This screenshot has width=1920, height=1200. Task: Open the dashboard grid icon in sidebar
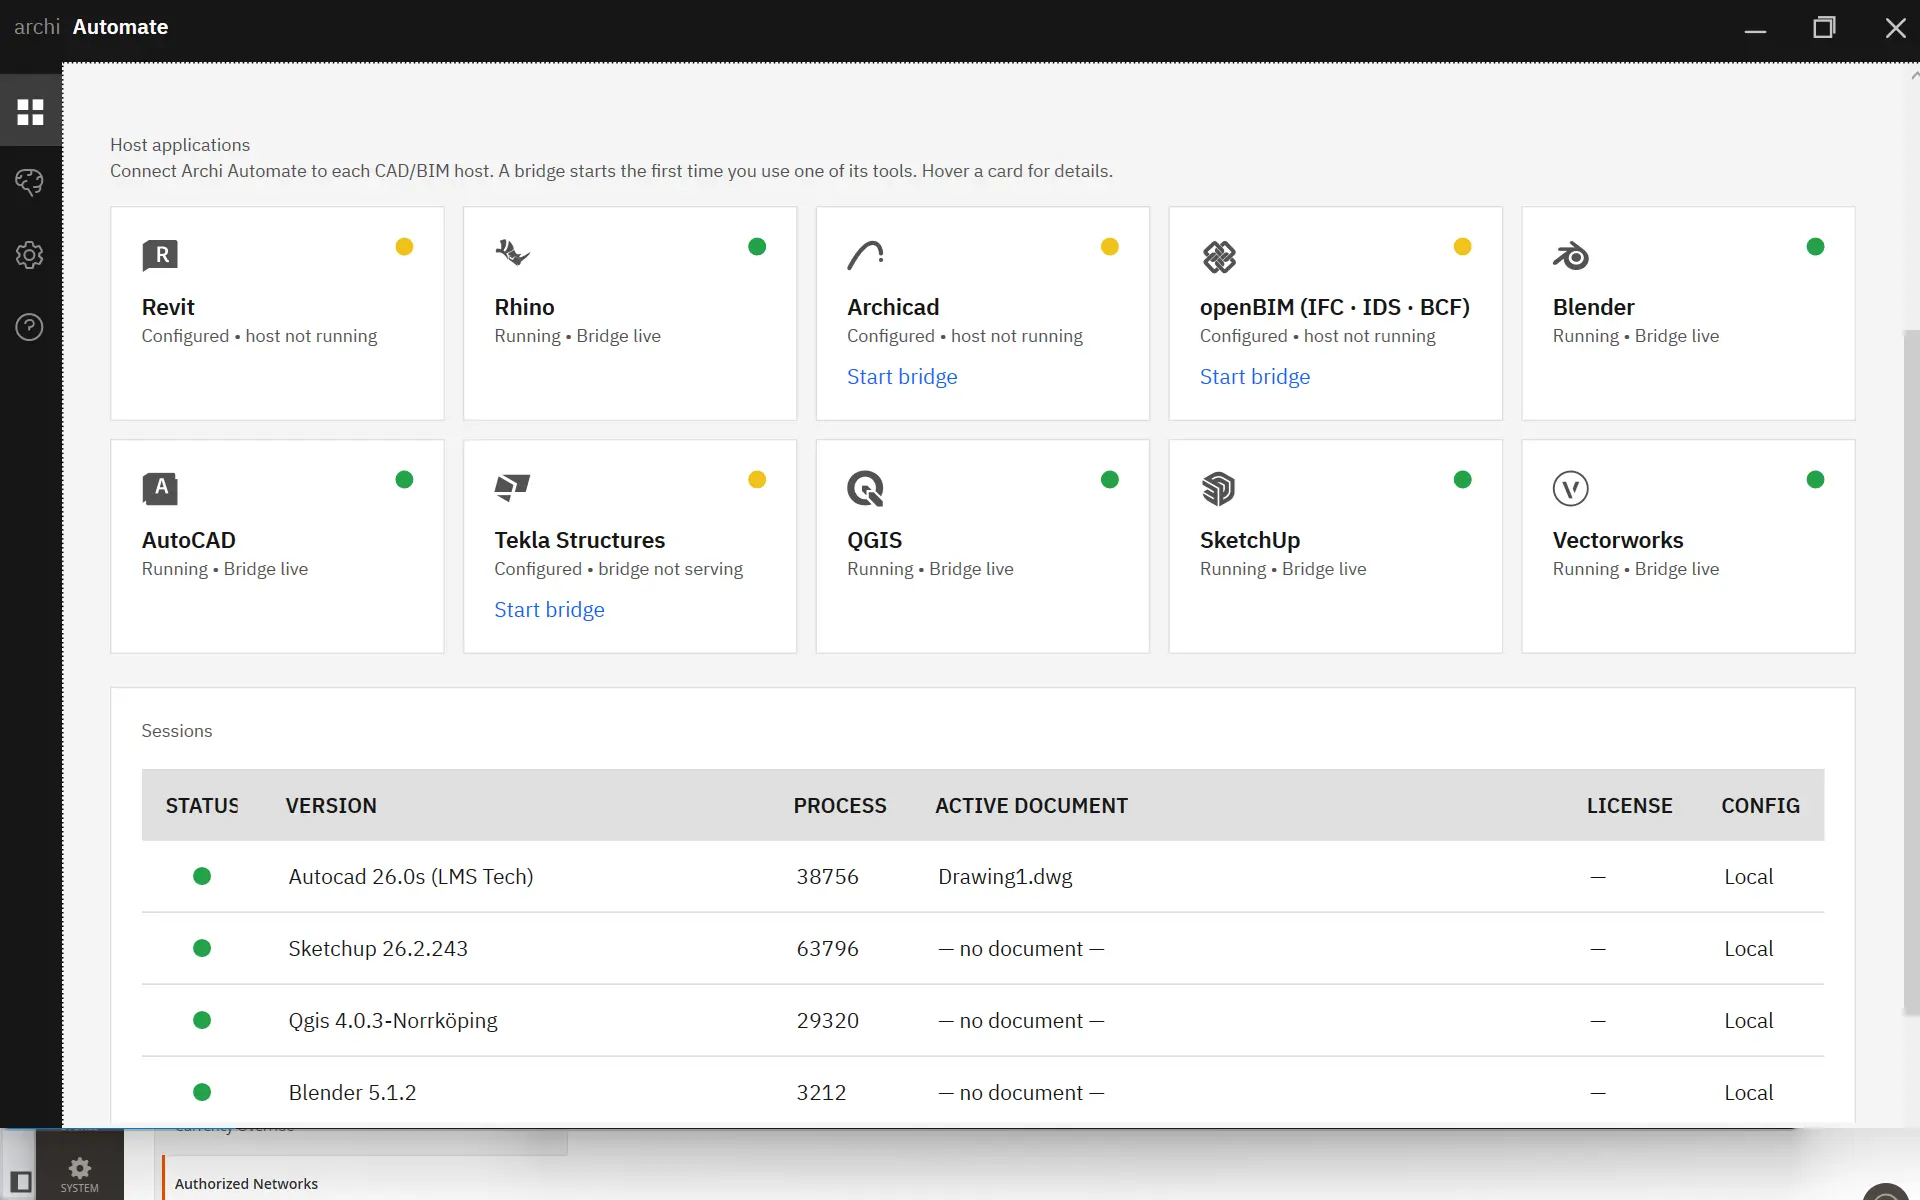pyautogui.click(x=30, y=111)
